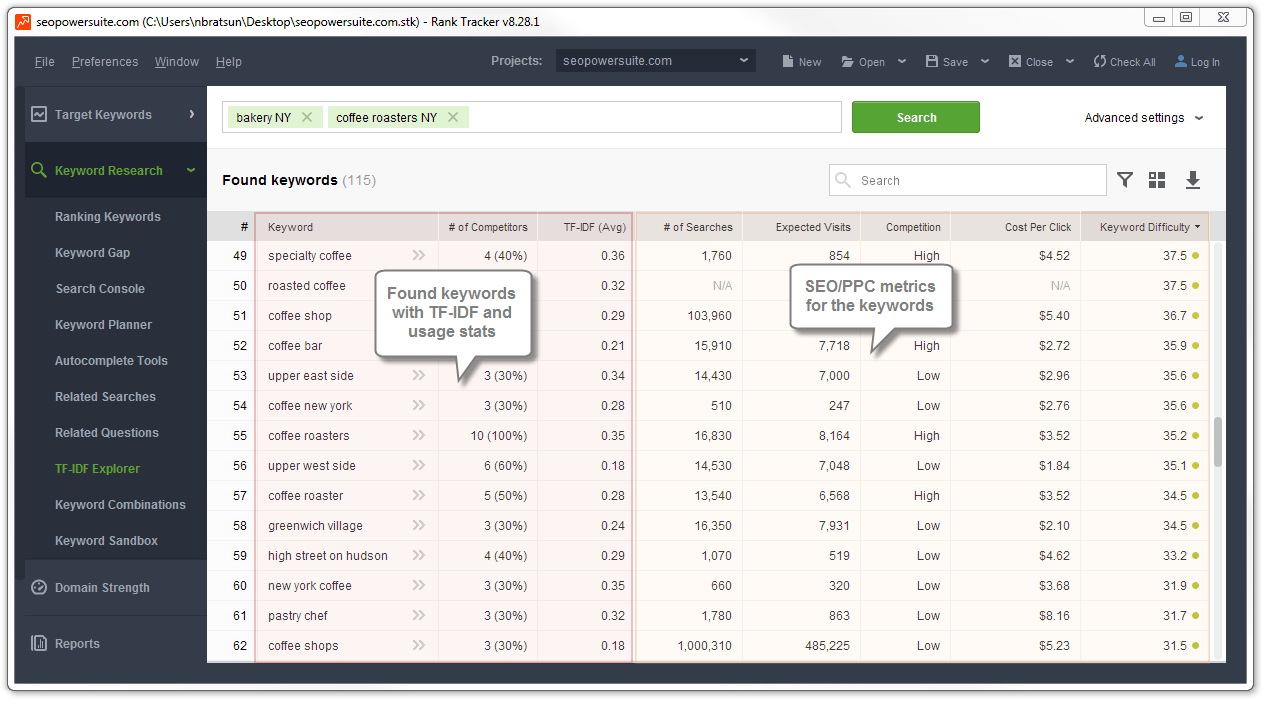Click the double arrow beside 'high street on hudson'

pyautogui.click(x=418, y=555)
